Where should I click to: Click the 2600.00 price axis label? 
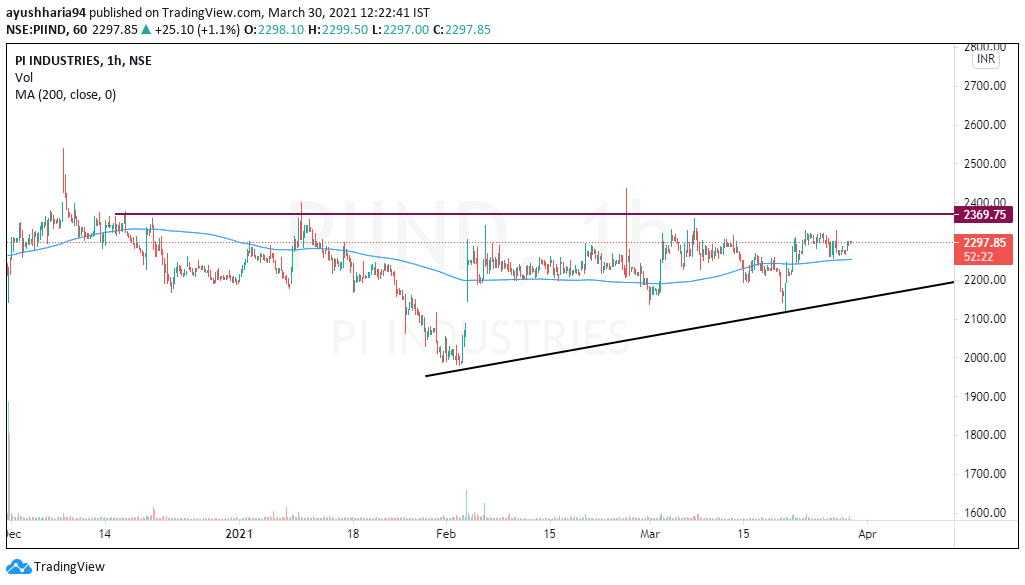(984, 125)
